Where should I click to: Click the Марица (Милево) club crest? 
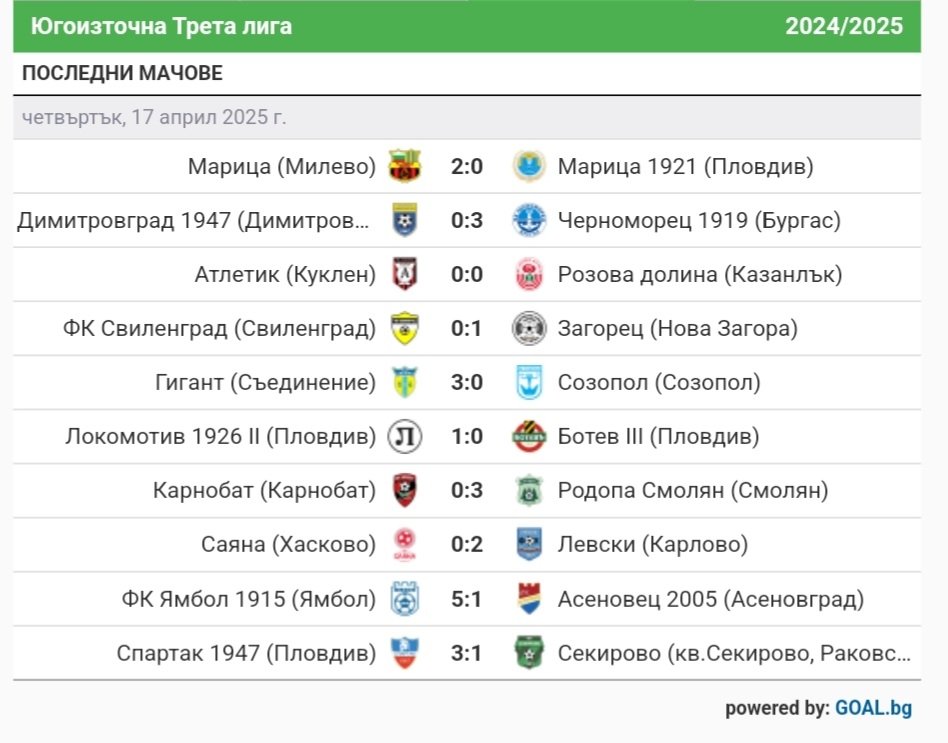pyautogui.click(x=404, y=166)
